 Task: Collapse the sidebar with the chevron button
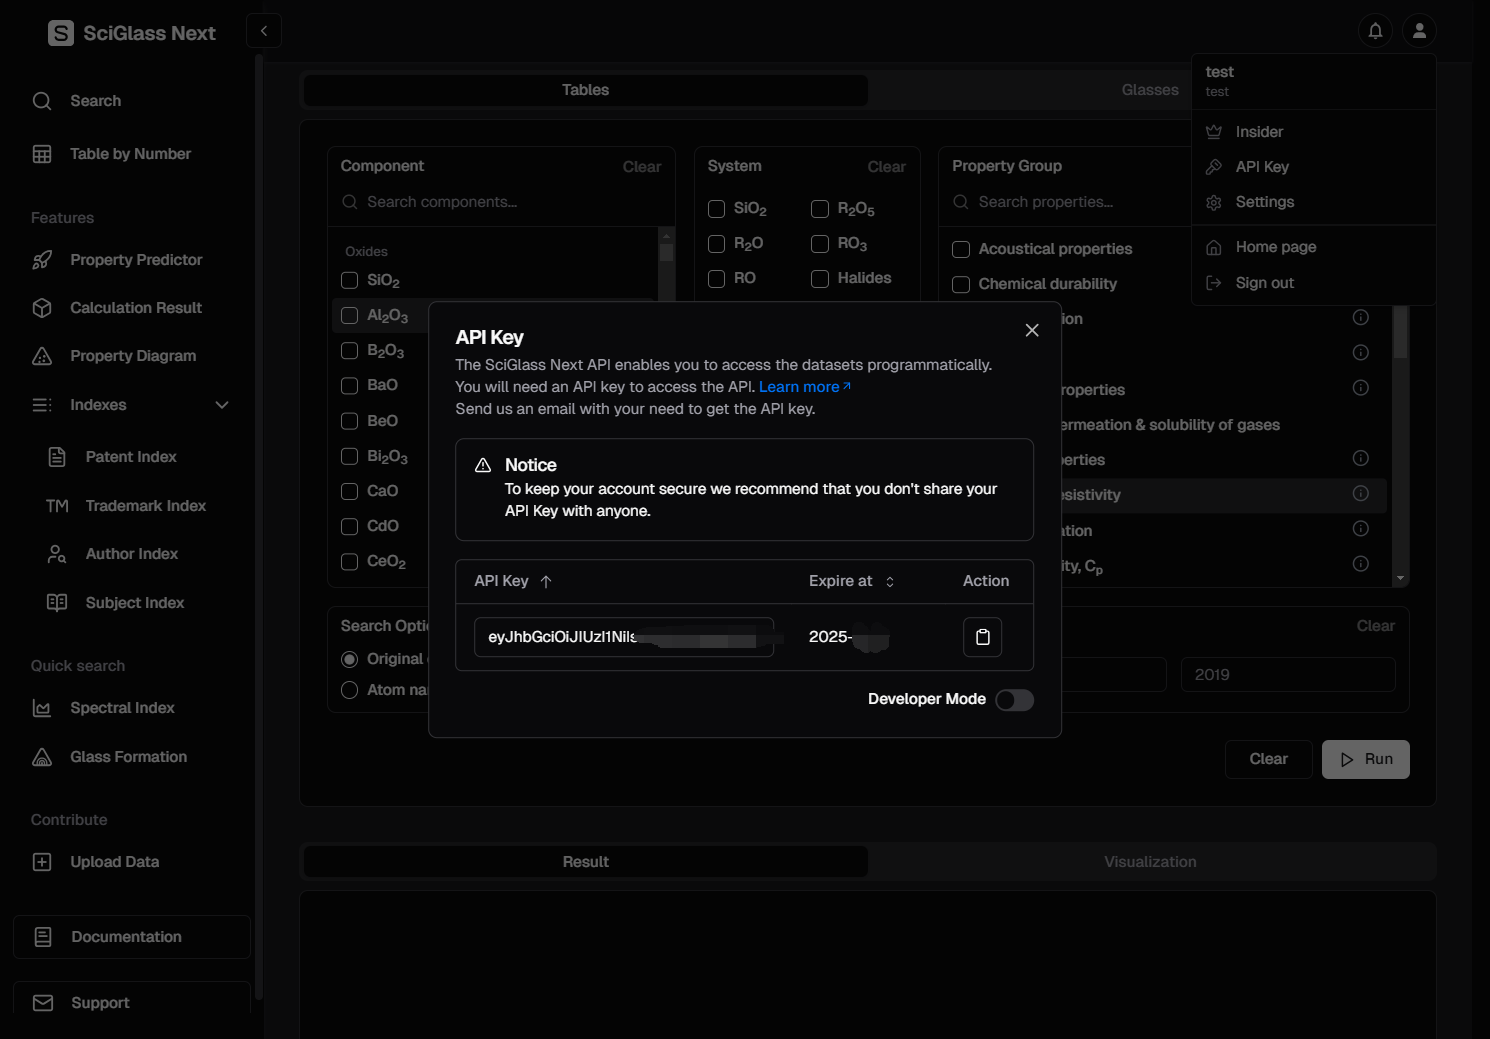click(264, 31)
